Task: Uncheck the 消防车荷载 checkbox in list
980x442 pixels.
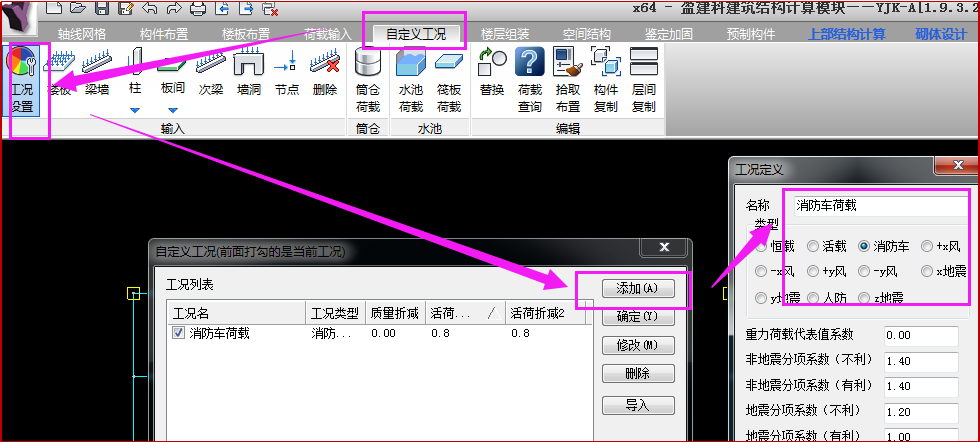Action: (x=178, y=334)
